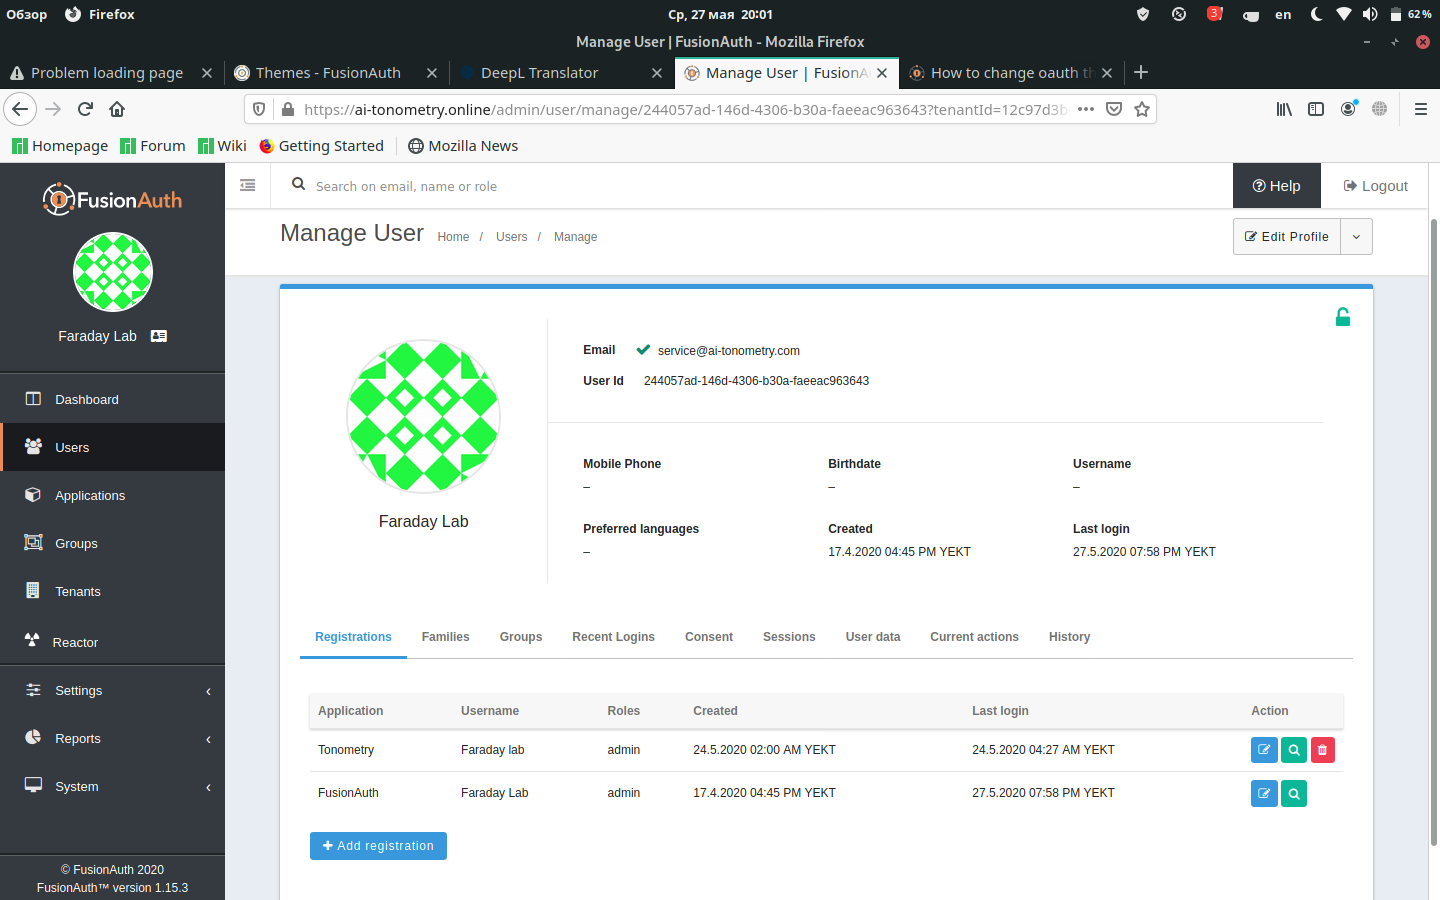Open the clock showing 27 мая 20:01
The image size is (1440, 900).
tap(720, 14)
